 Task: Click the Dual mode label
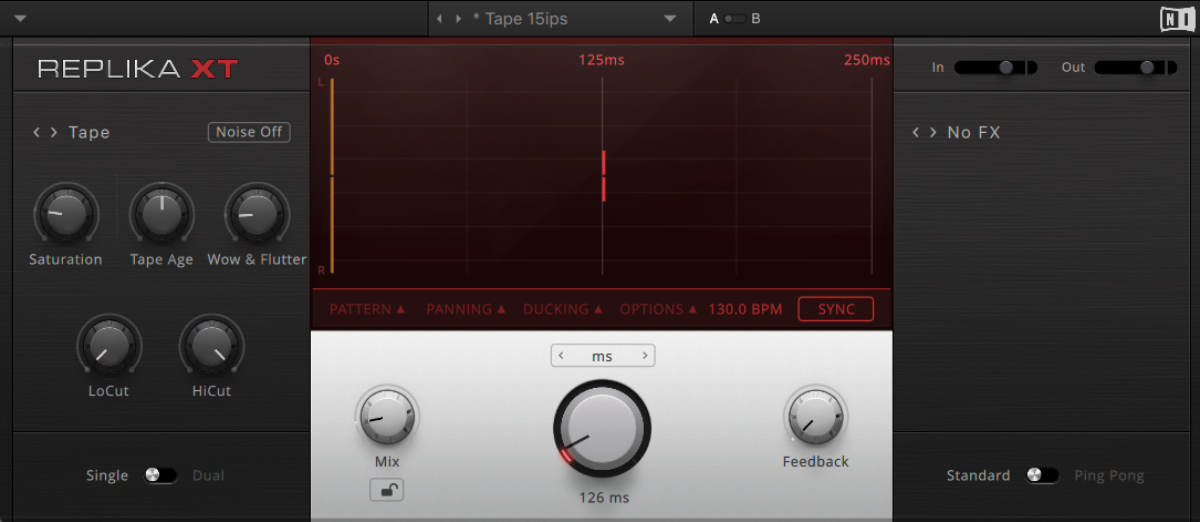tap(208, 475)
